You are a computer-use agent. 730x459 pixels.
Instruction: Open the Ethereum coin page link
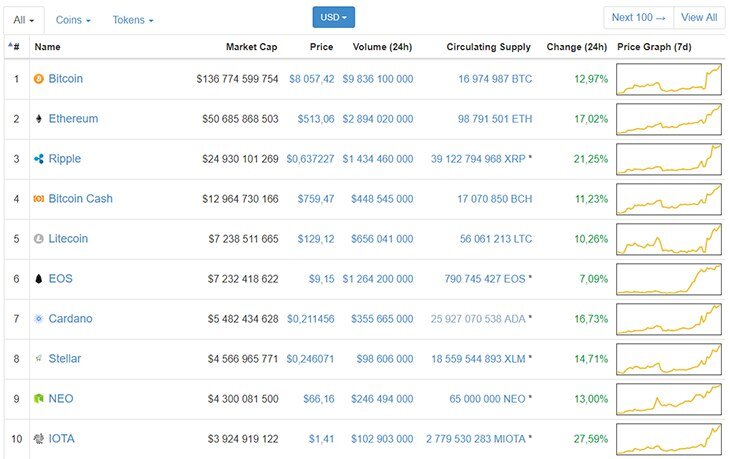coord(73,119)
